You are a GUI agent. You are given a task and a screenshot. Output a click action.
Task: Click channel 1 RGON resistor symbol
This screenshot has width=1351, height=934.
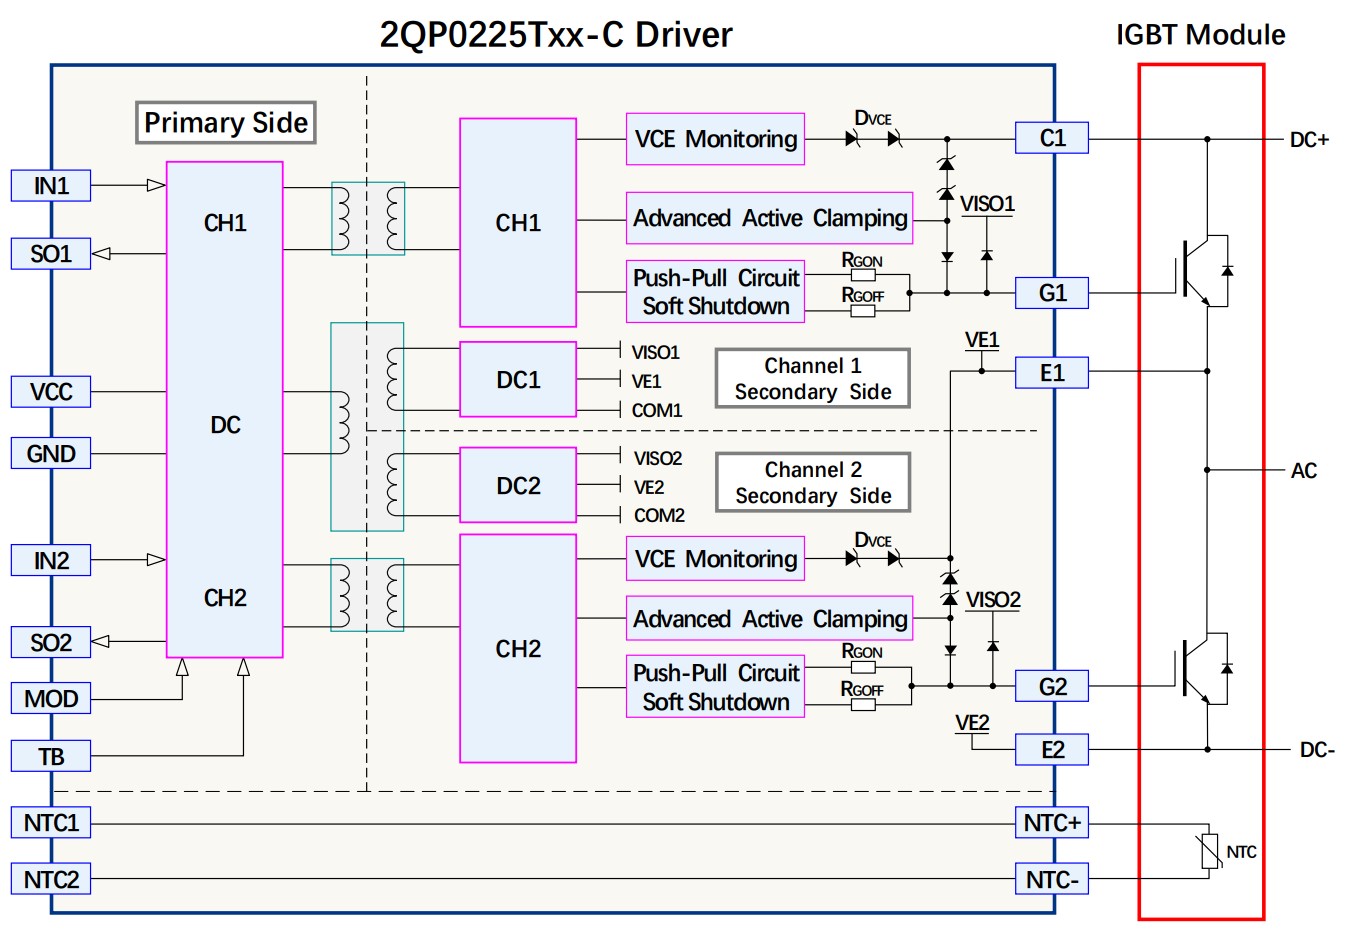tap(862, 276)
